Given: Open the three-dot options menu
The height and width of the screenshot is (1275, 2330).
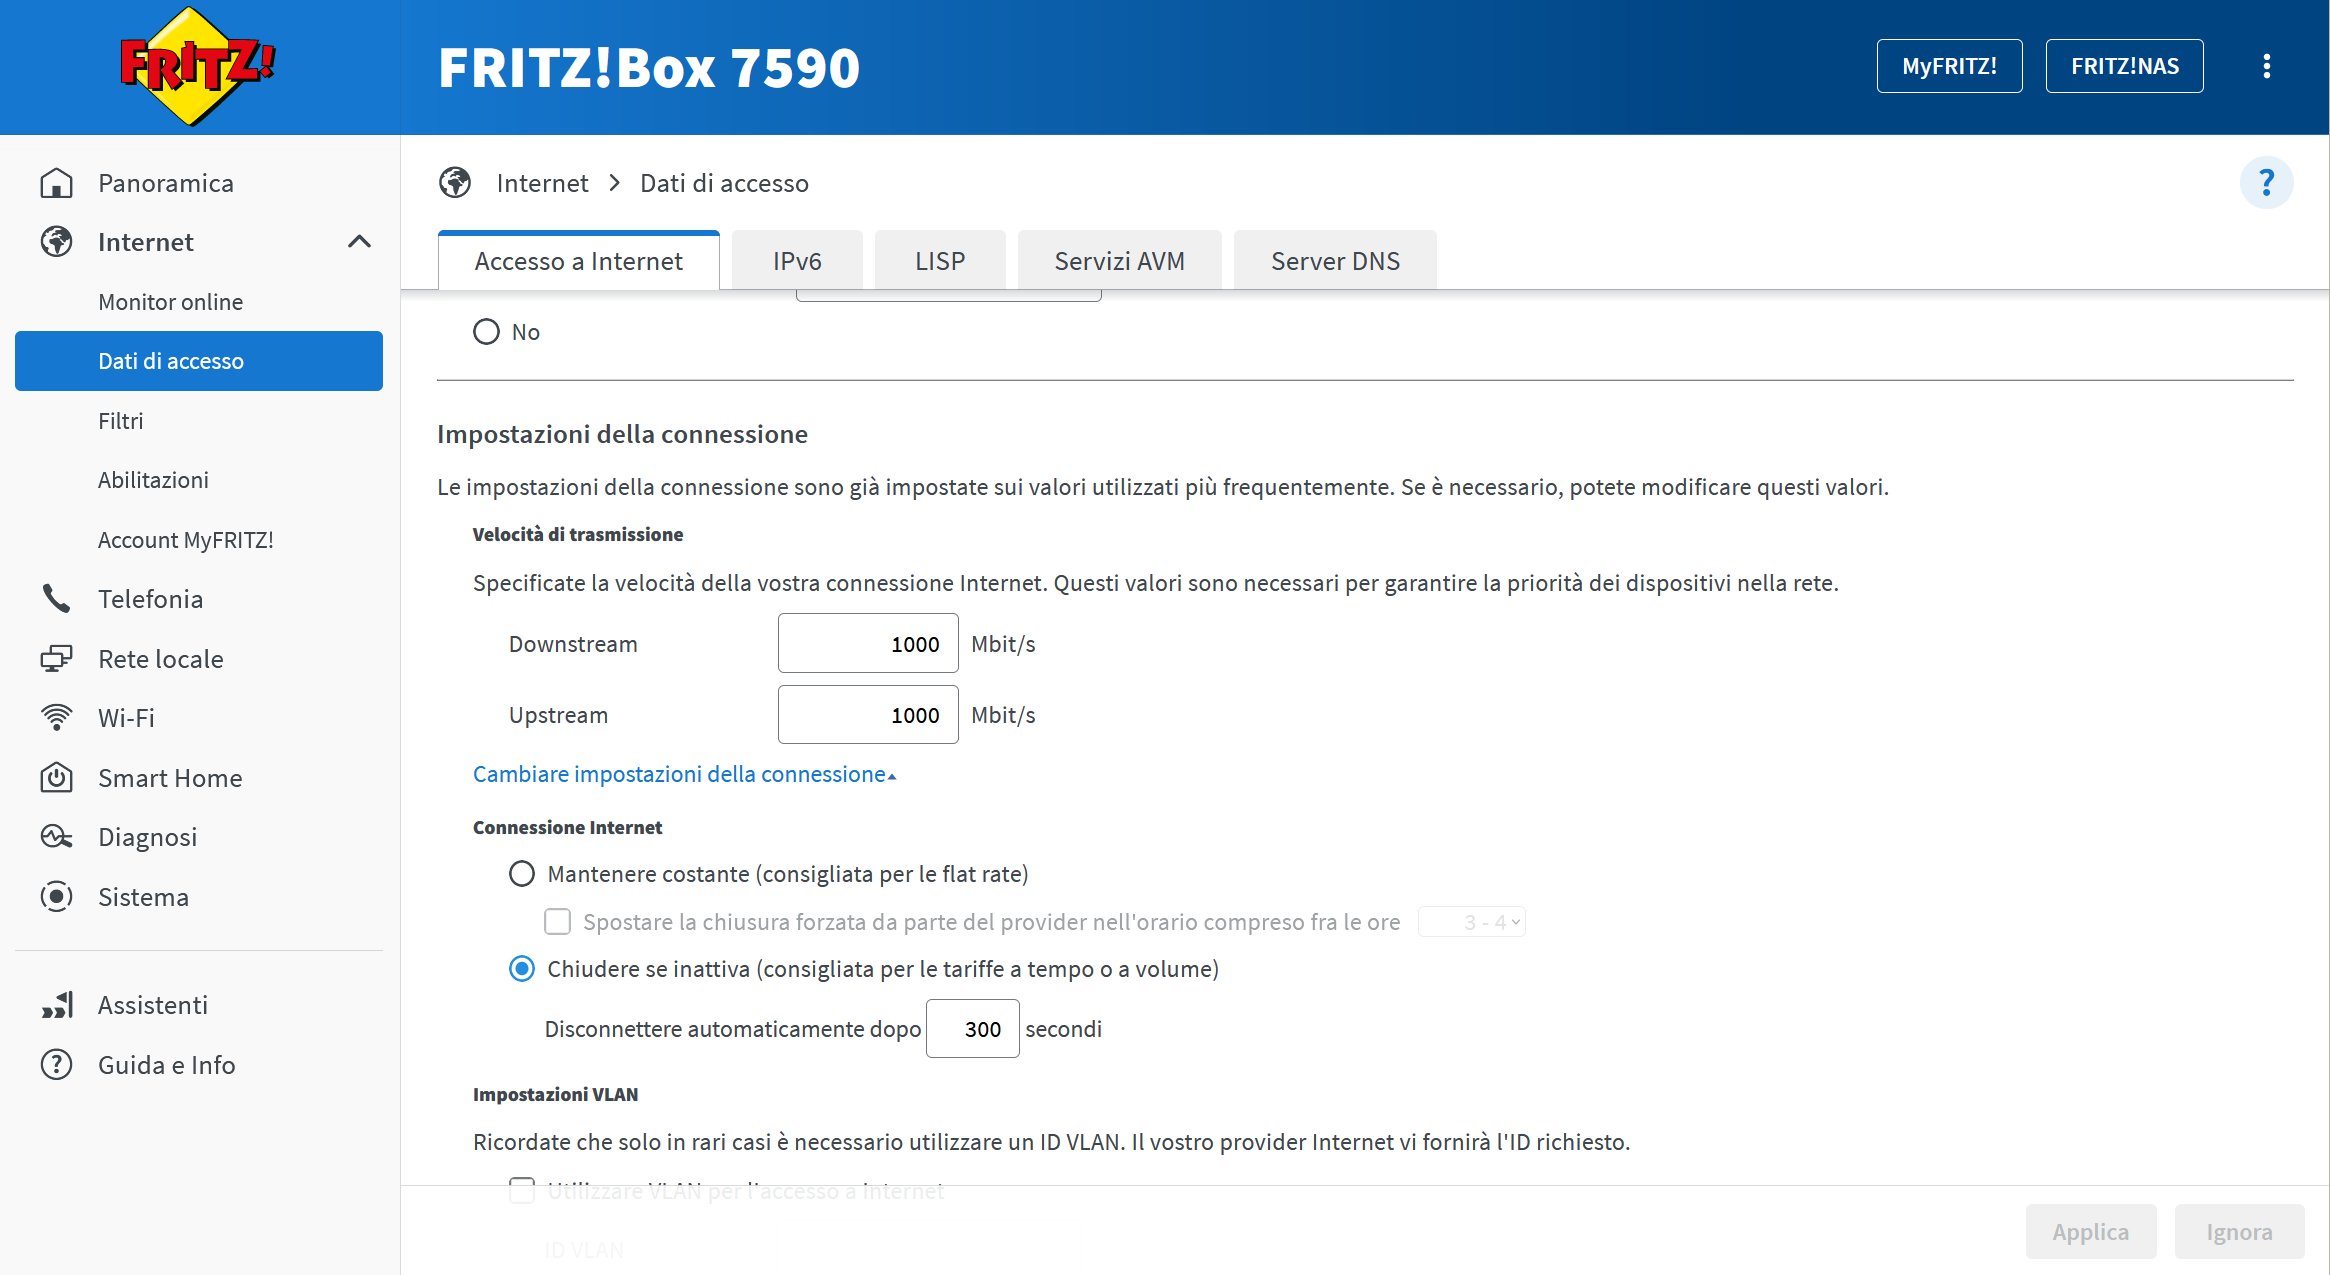Looking at the screenshot, I should [2266, 66].
